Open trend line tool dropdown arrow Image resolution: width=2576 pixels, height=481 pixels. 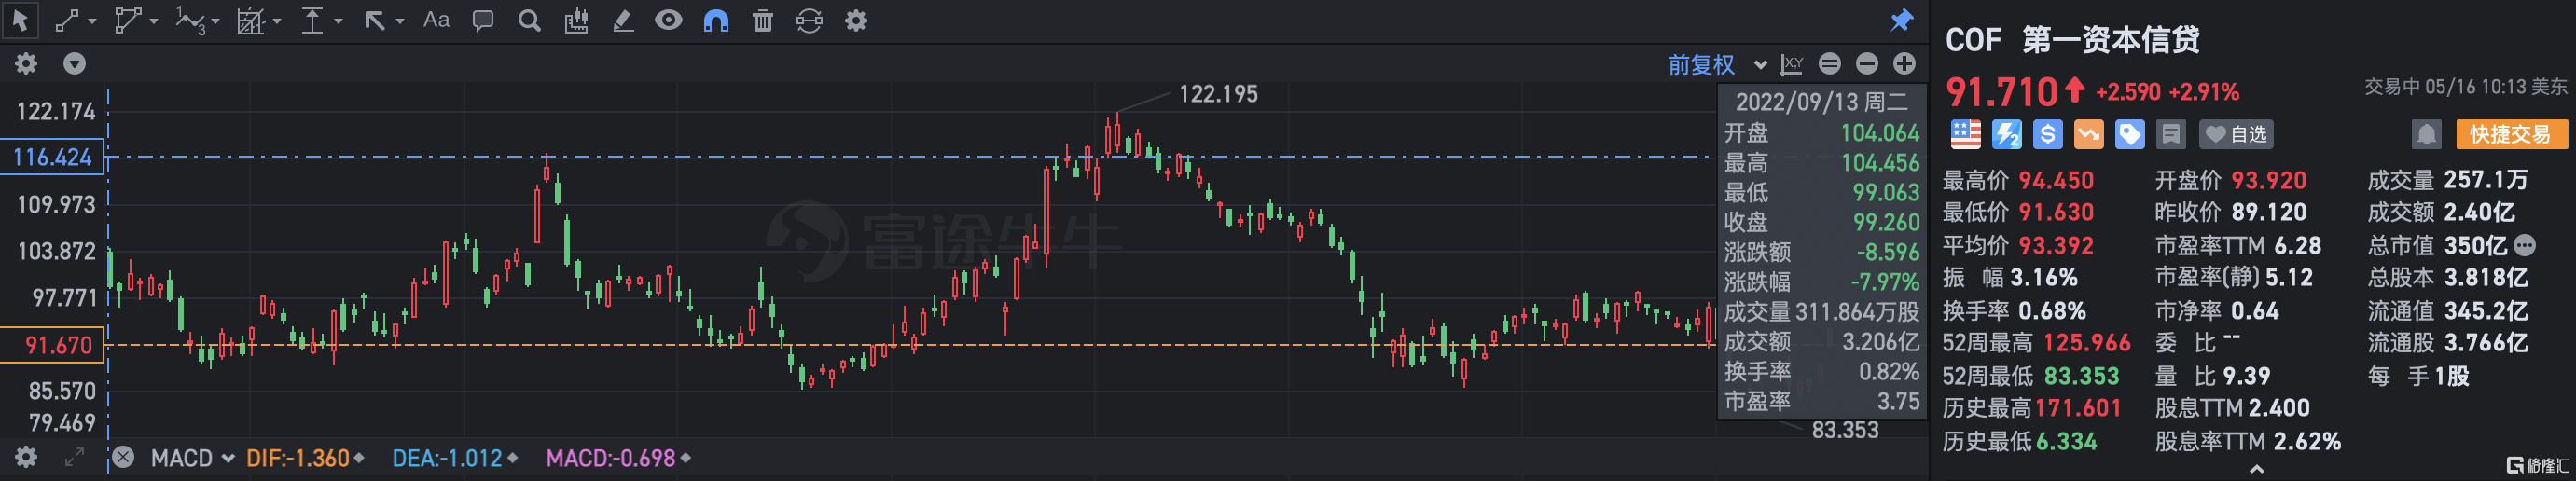point(92,21)
